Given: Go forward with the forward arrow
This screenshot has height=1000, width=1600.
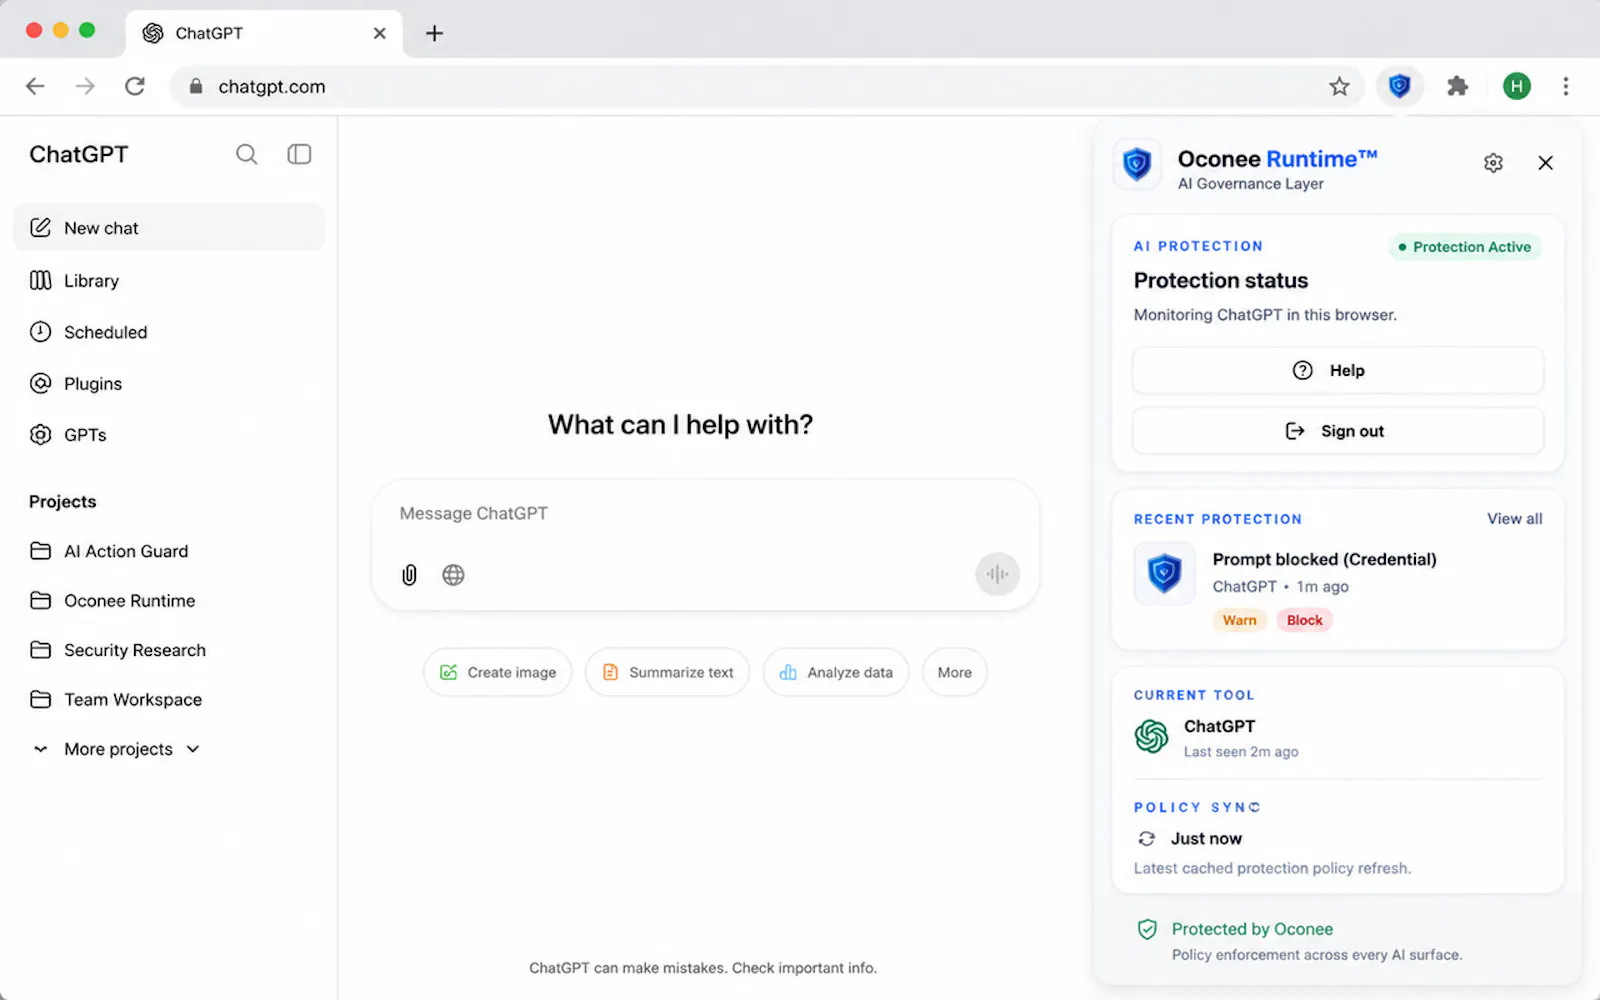Looking at the screenshot, I should [x=85, y=86].
